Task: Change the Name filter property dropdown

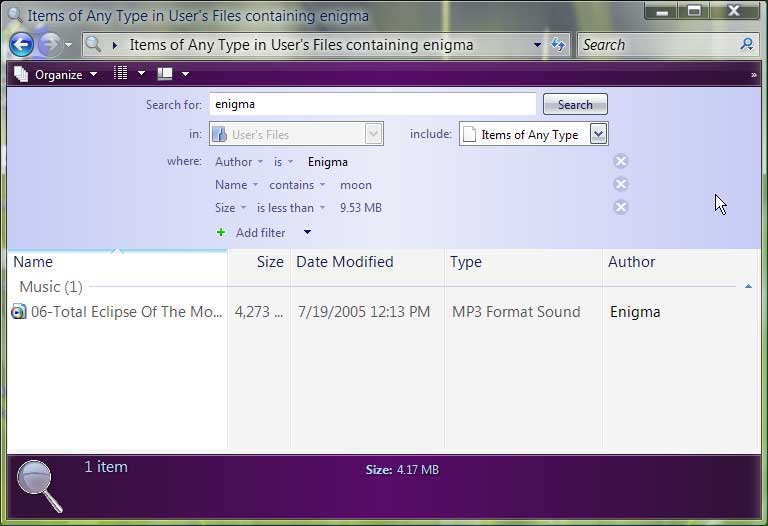Action: pos(236,185)
